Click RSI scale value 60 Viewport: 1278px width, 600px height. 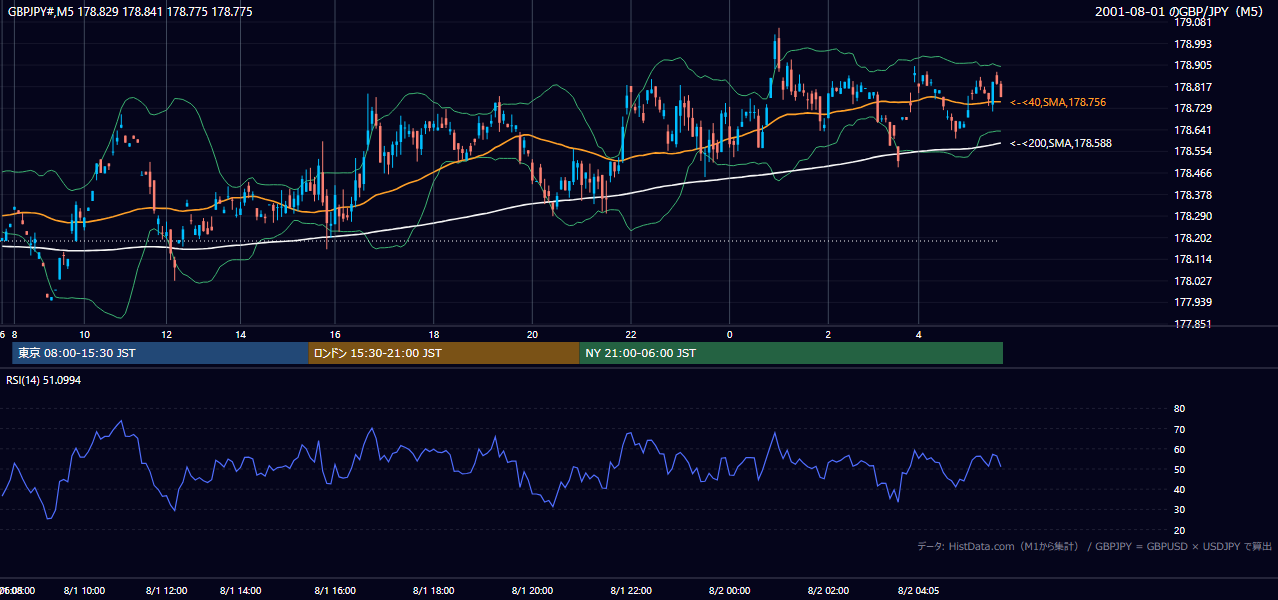pos(1179,449)
